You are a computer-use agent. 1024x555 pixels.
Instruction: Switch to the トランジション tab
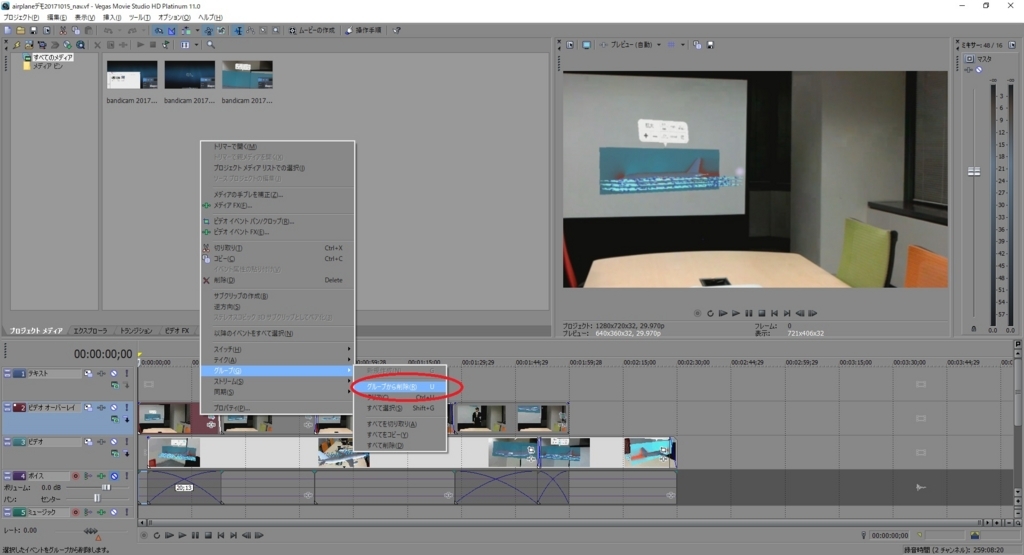(x=136, y=331)
